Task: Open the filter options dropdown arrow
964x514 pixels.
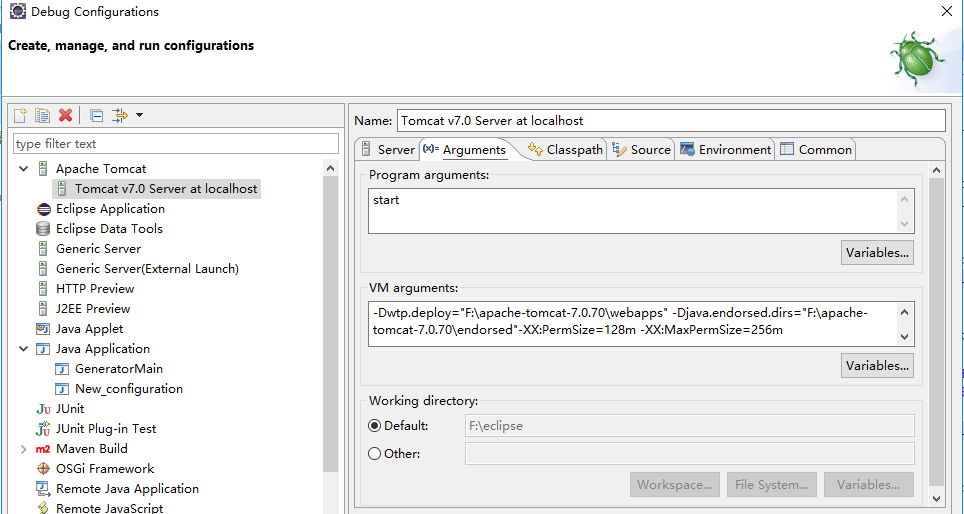Action: pos(139,115)
